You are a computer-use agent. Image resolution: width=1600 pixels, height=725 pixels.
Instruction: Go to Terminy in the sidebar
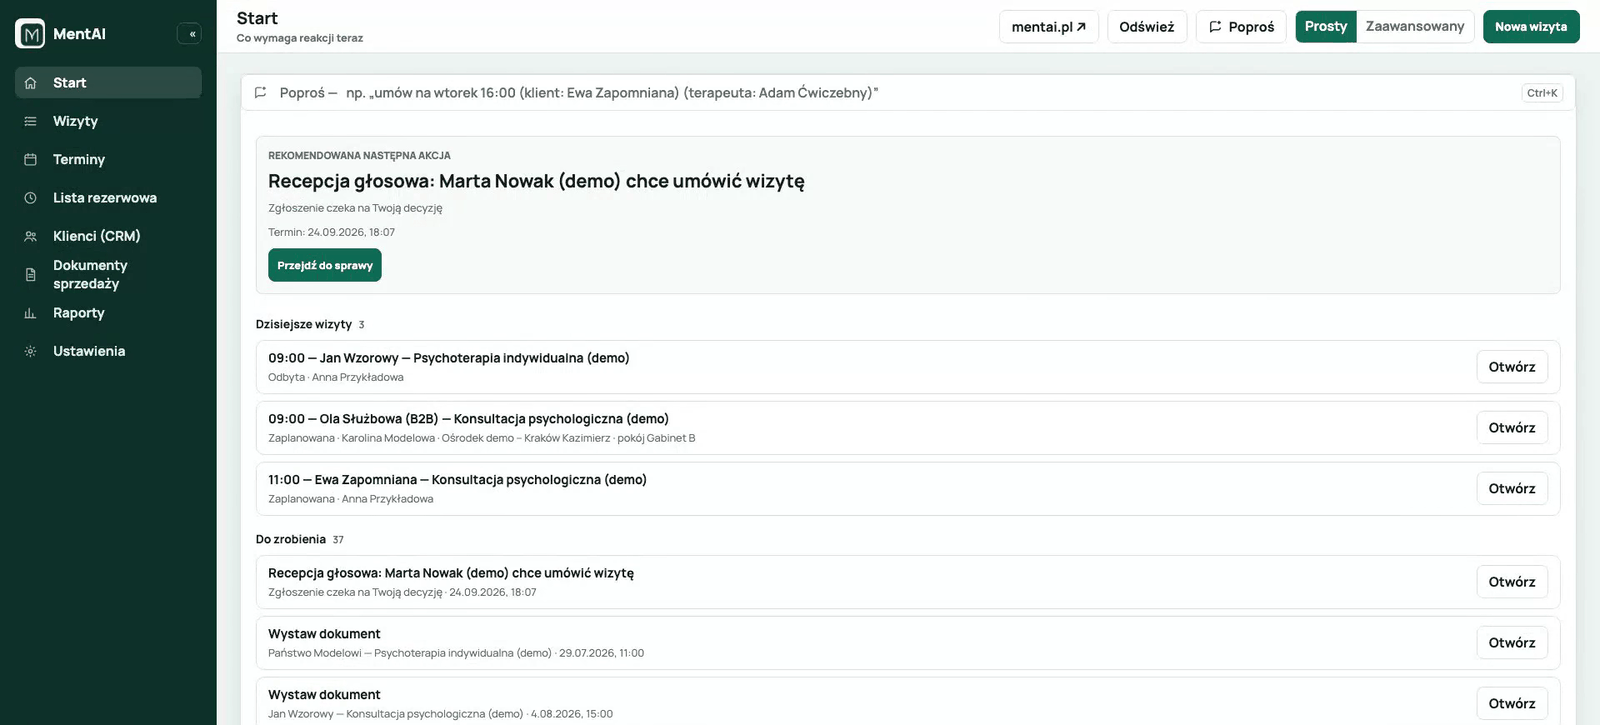(x=108, y=160)
